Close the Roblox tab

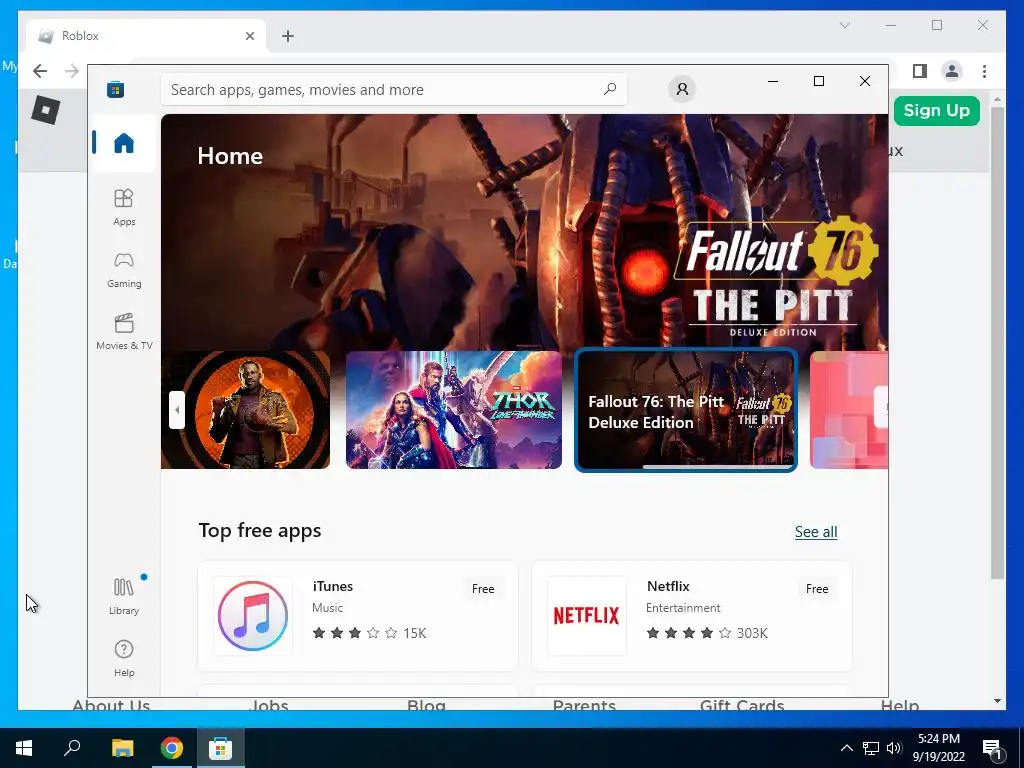tap(249, 36)
